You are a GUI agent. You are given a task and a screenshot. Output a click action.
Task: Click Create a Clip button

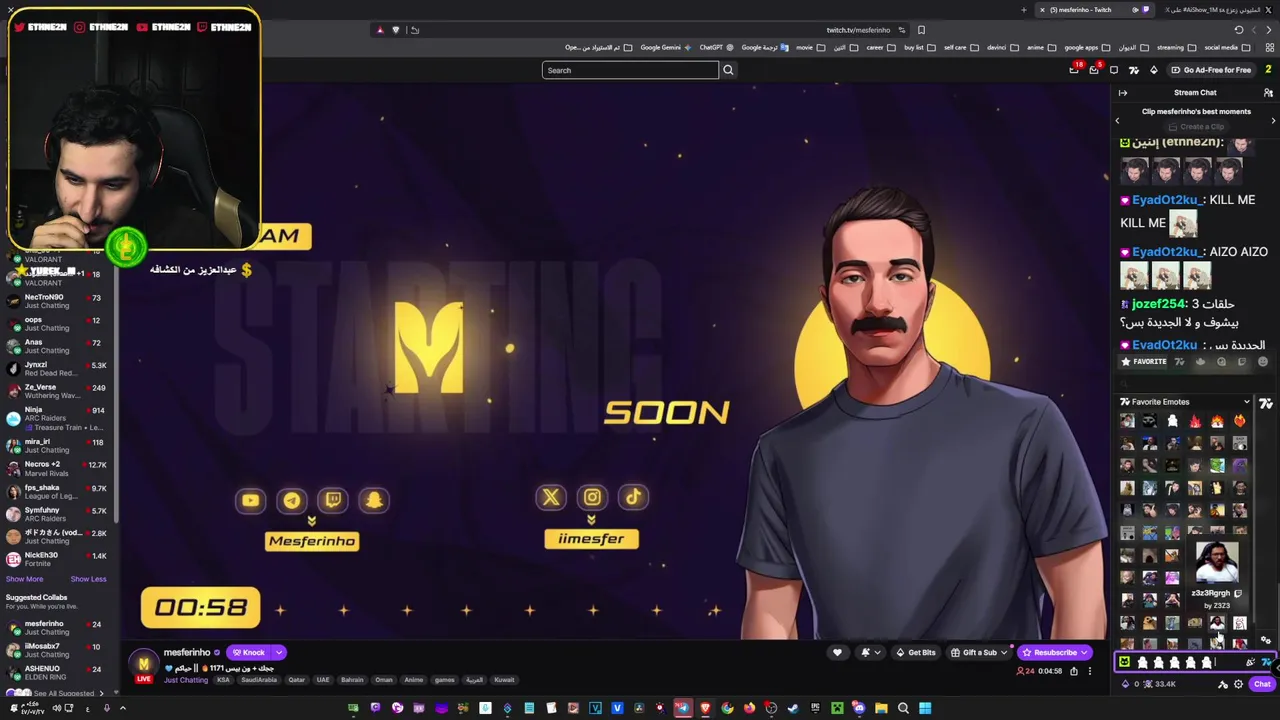(x=1195, y=127)
